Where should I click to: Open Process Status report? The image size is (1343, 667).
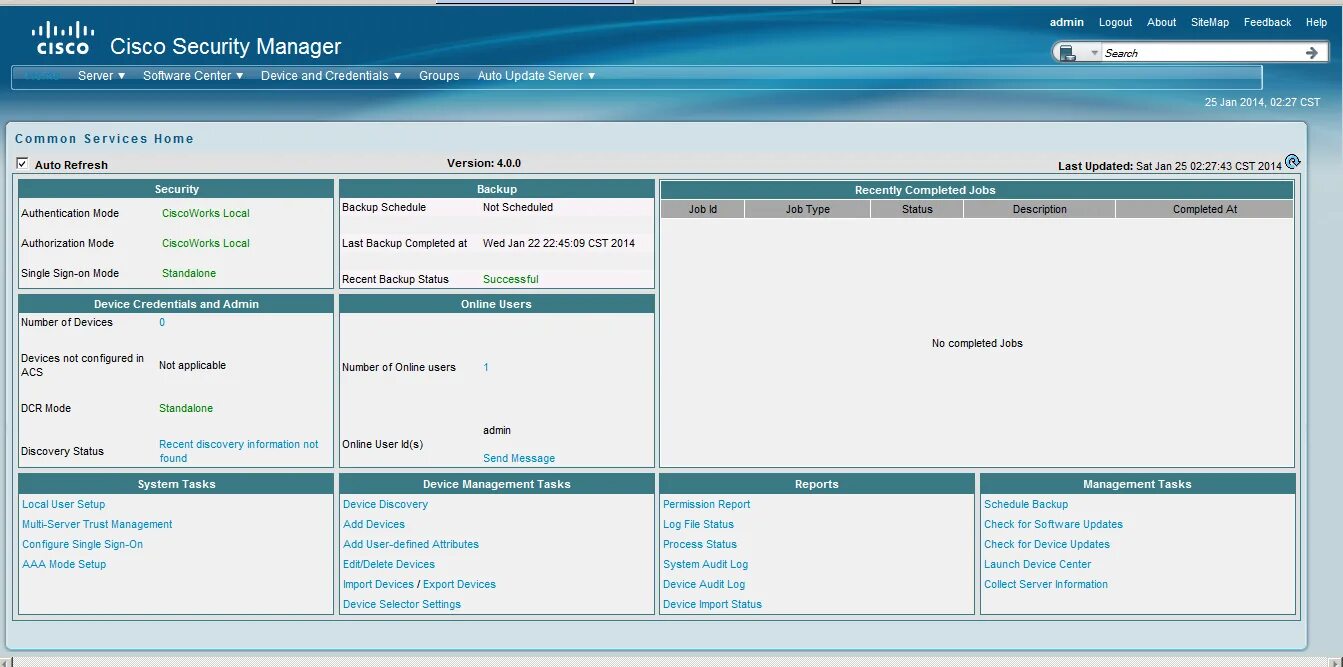[x=700, y=544]
